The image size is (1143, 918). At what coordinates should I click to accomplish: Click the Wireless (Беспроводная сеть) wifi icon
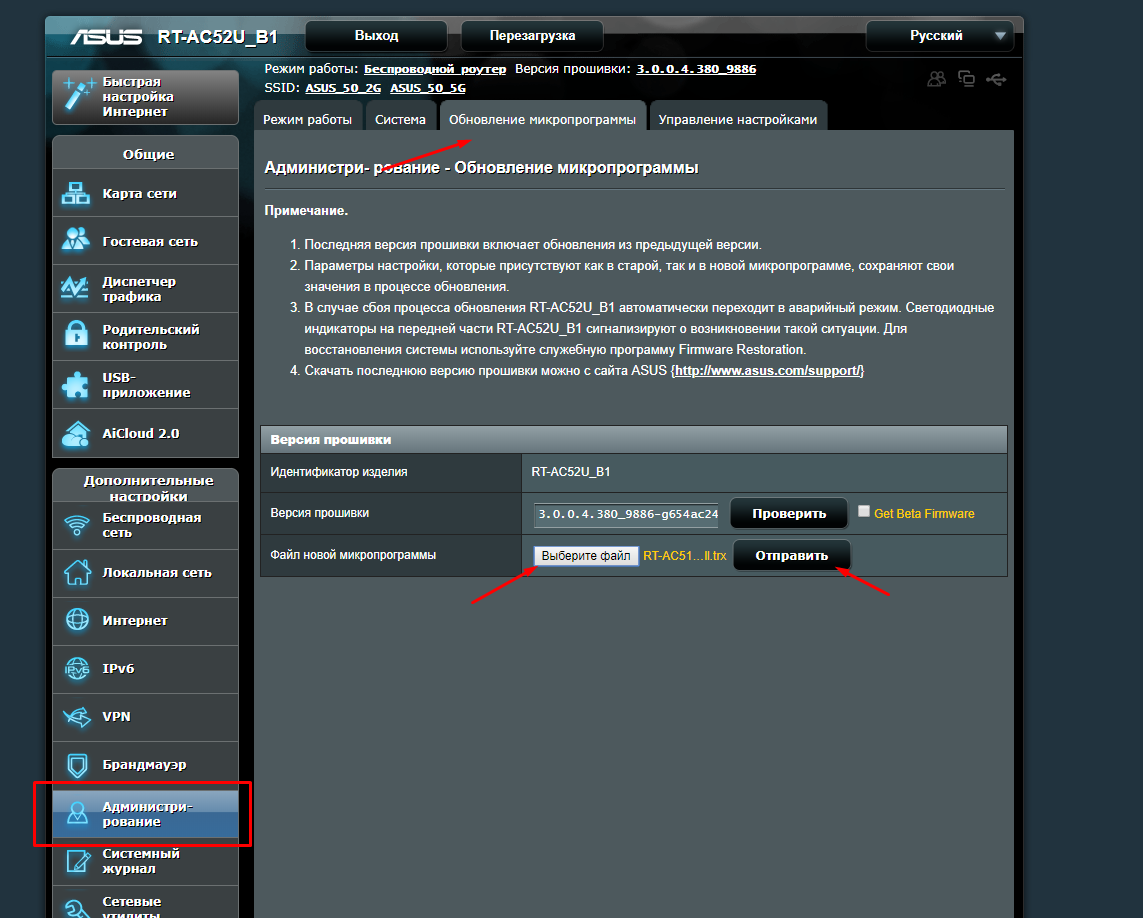(x=76, y=525)
